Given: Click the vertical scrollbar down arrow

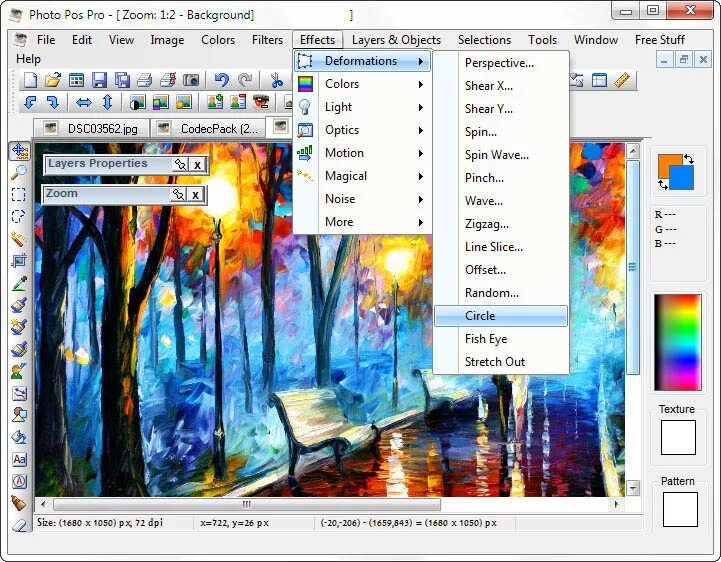Looking at the screenshot, I should (633, 488).
